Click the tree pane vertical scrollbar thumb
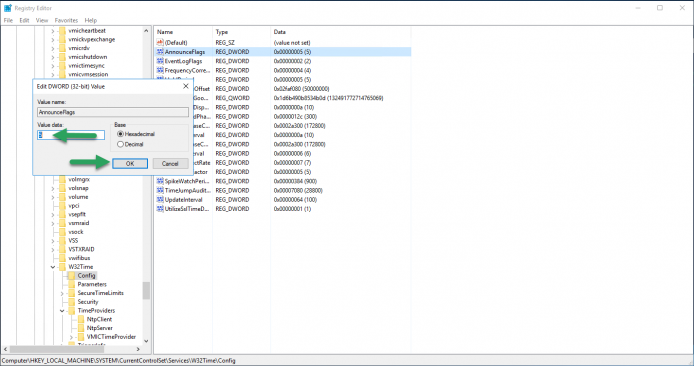Screen dimensions: 694x366 click(x=146, y=291)
